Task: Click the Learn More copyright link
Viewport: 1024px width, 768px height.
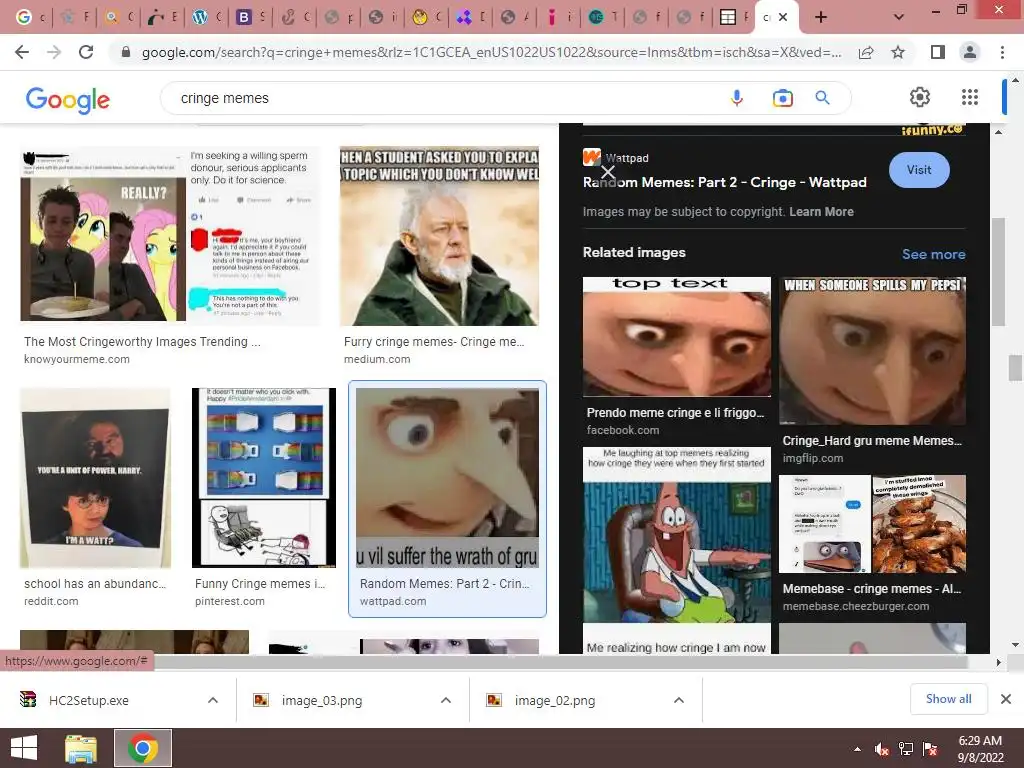Action: (x=821, y=212)
